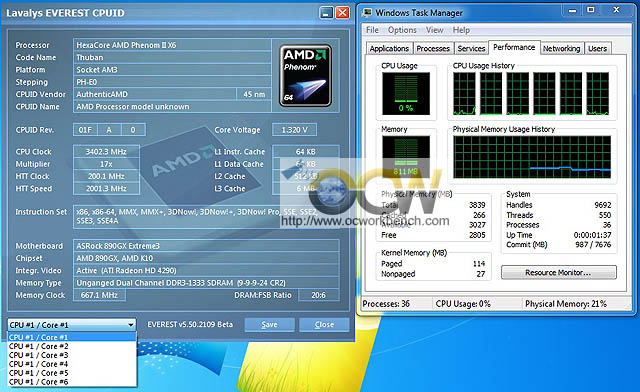Open the Help menu in Task Manager
Screen dimensions: 640x392
tap(461, 30)
